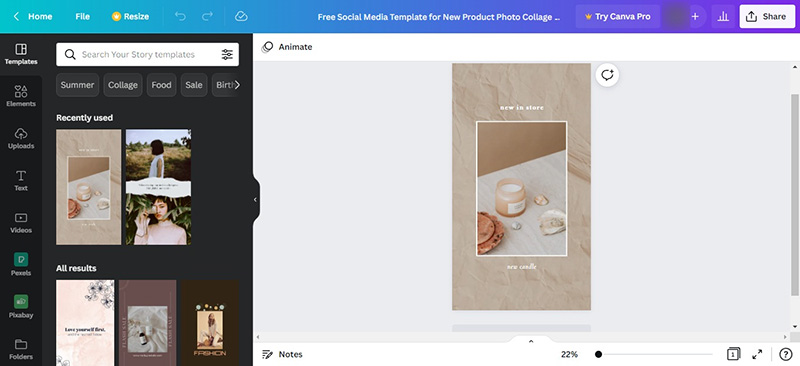
Task: Open the insights bar chart icon
Action: [x=723, y=16]
